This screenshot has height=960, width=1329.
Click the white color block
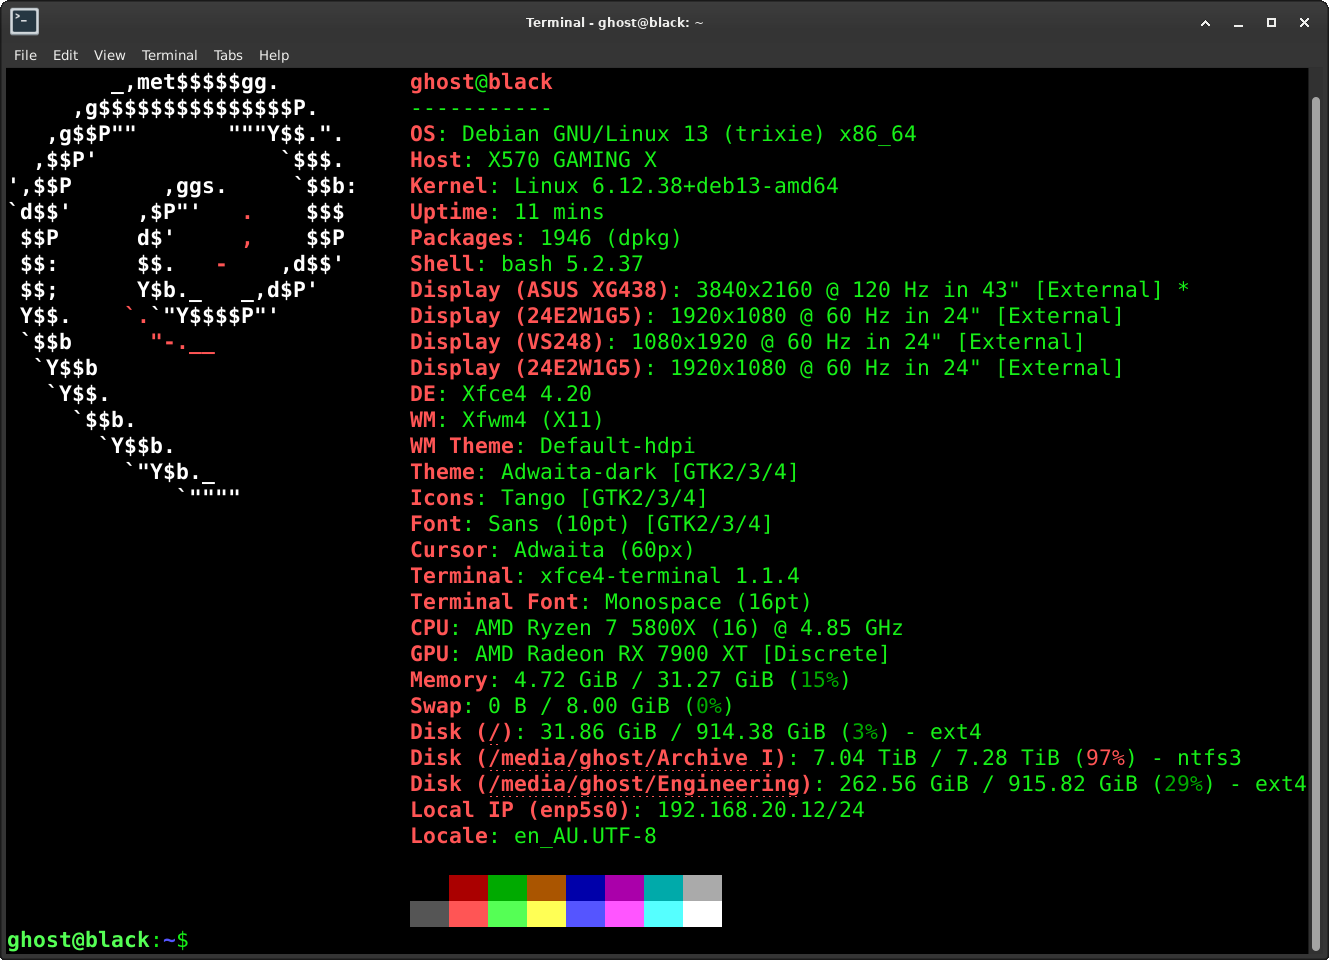pyautogui.click(x=702, y=914)
